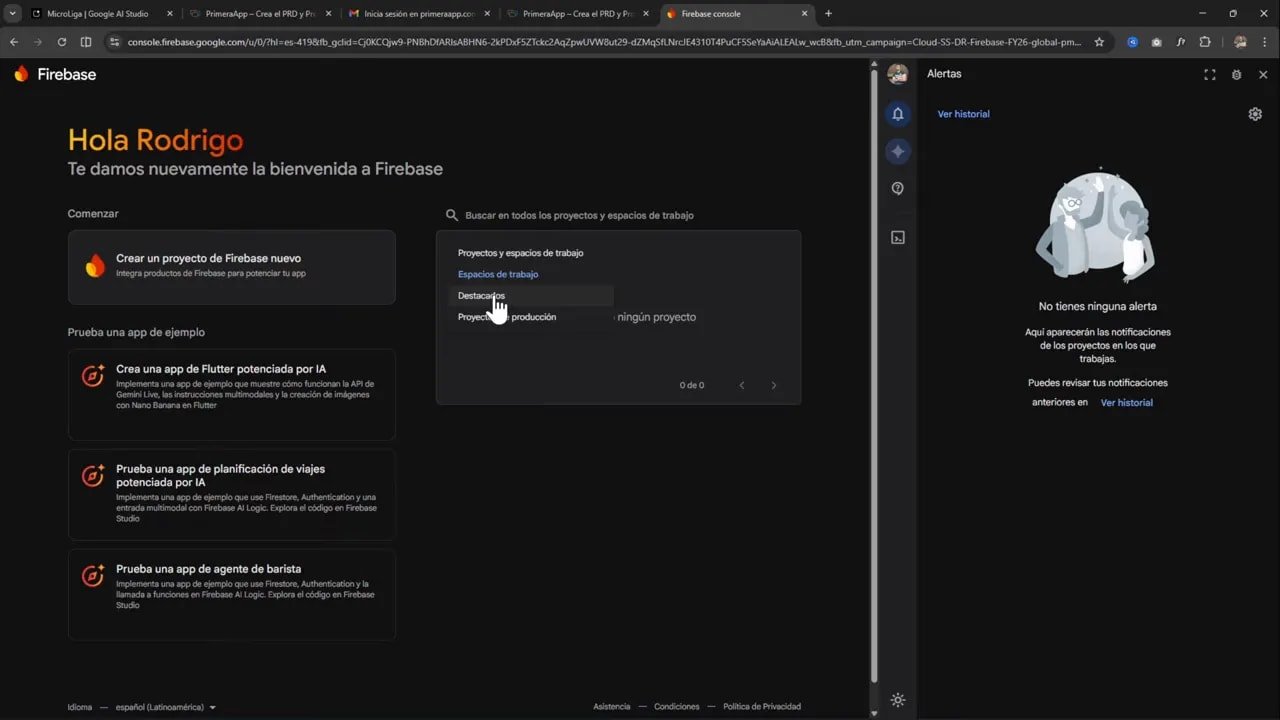
Task: Open the Cloud Shell terminal icon
Action: (897, 237)
